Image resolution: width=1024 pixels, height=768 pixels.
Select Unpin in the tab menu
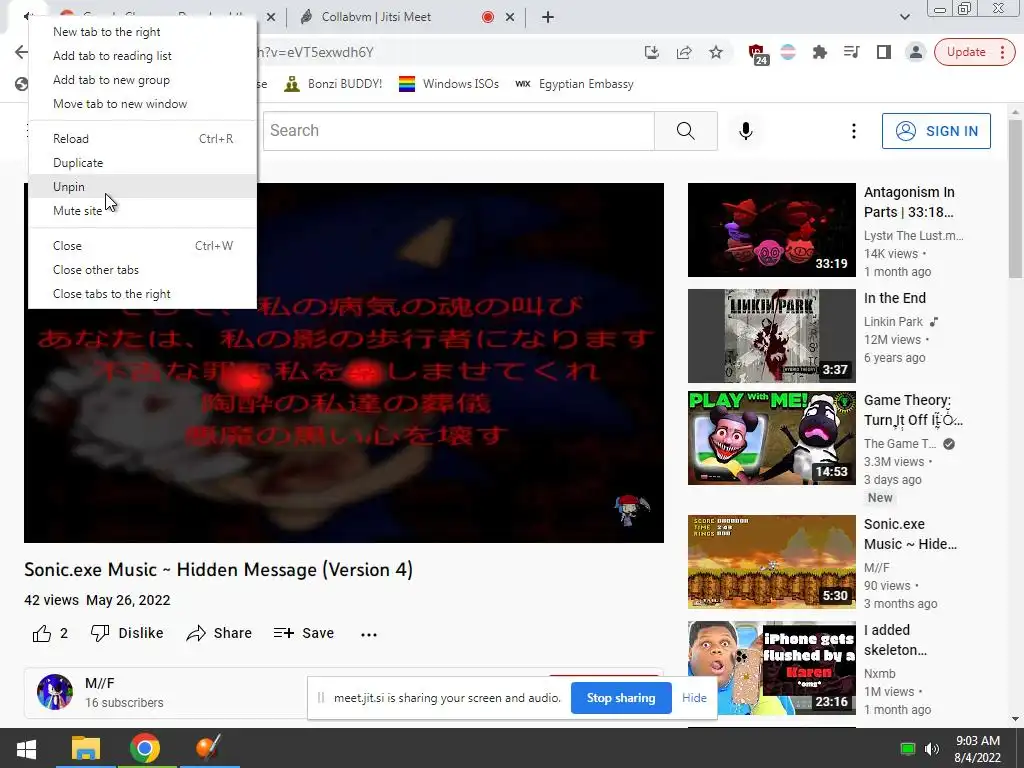[x=143, y=187]
